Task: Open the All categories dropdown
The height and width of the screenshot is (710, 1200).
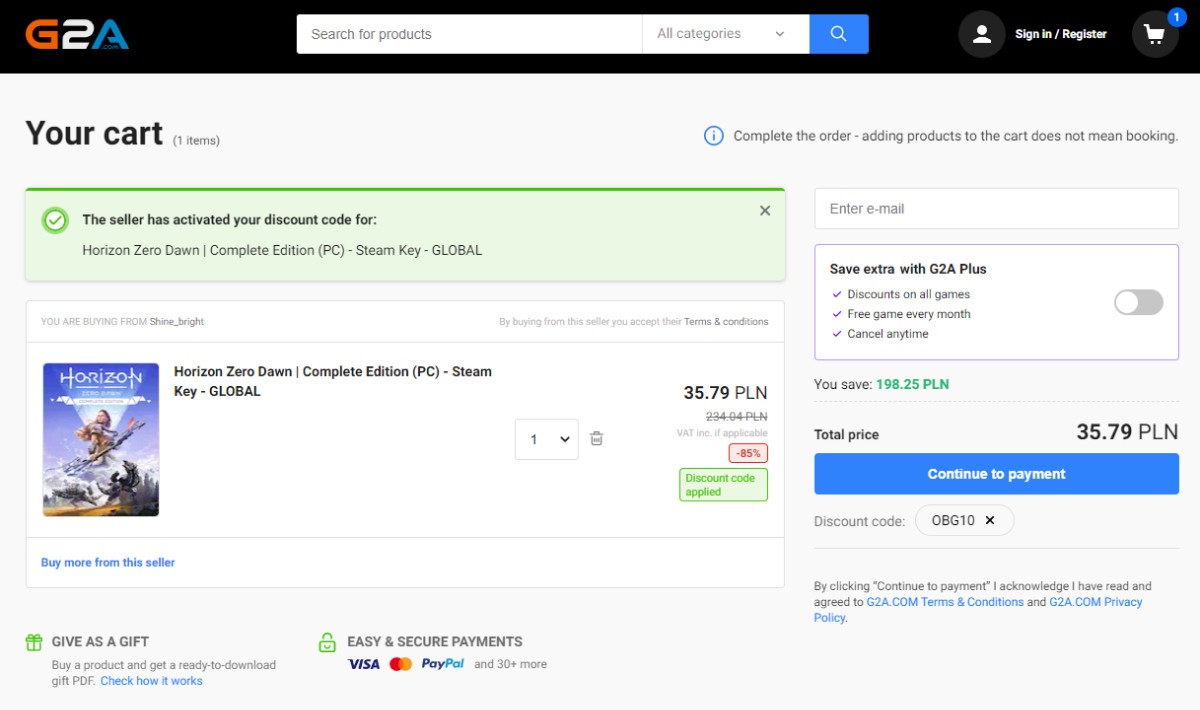Action: pos(725,34)
